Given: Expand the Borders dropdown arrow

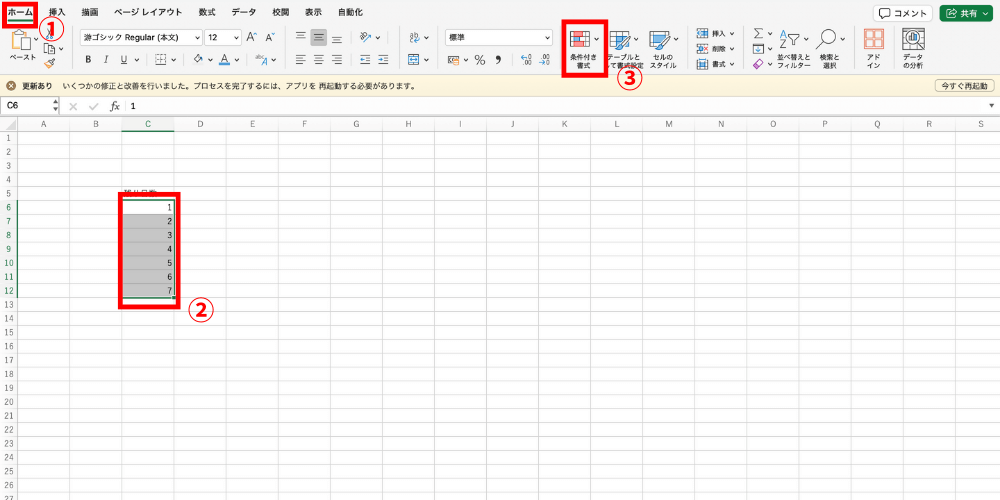Looking at the screenshot, I should click(175, 60).
